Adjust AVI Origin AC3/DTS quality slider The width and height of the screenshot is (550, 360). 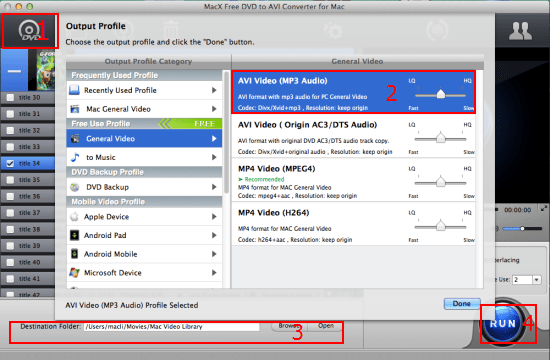(x=441, y=138)
